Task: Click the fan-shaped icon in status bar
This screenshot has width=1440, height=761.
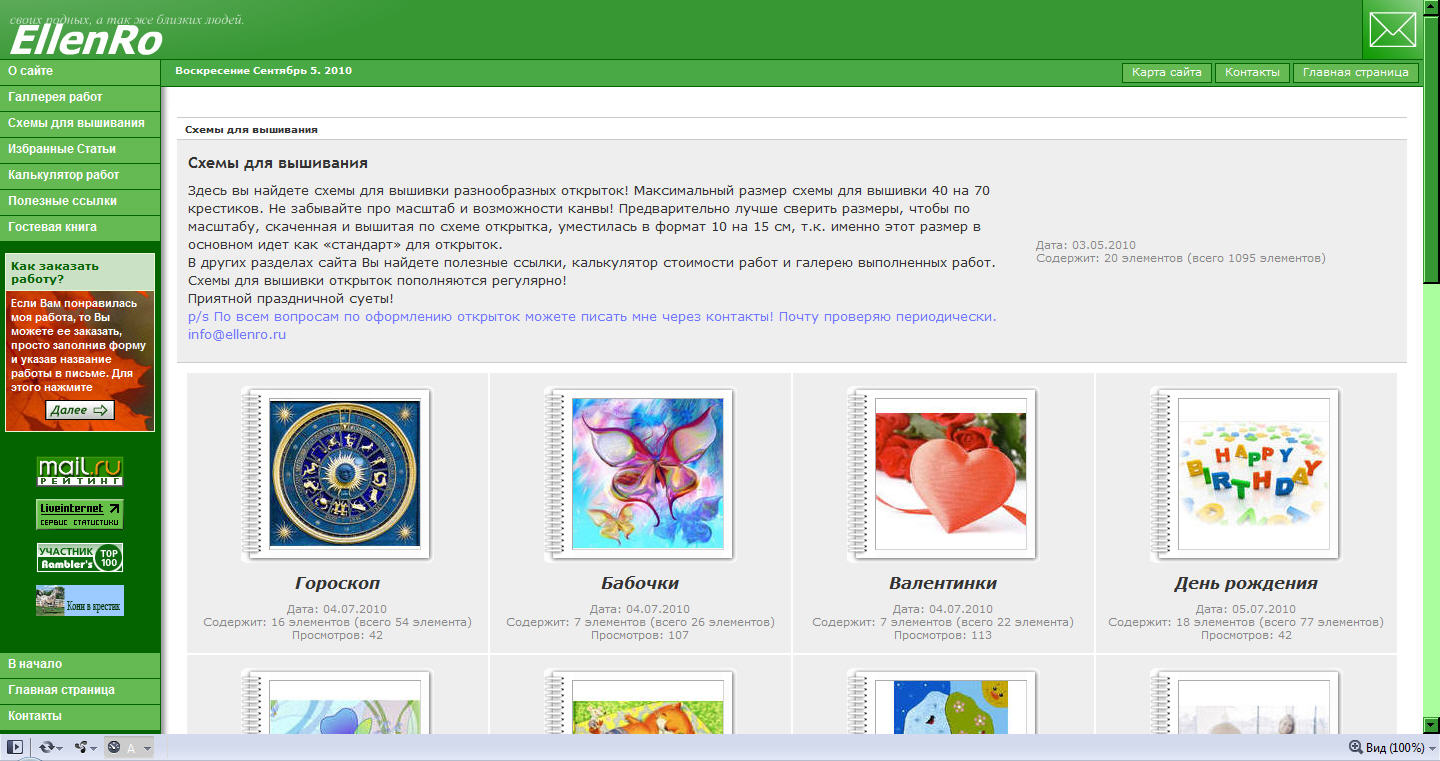Action: click(82, 747)
